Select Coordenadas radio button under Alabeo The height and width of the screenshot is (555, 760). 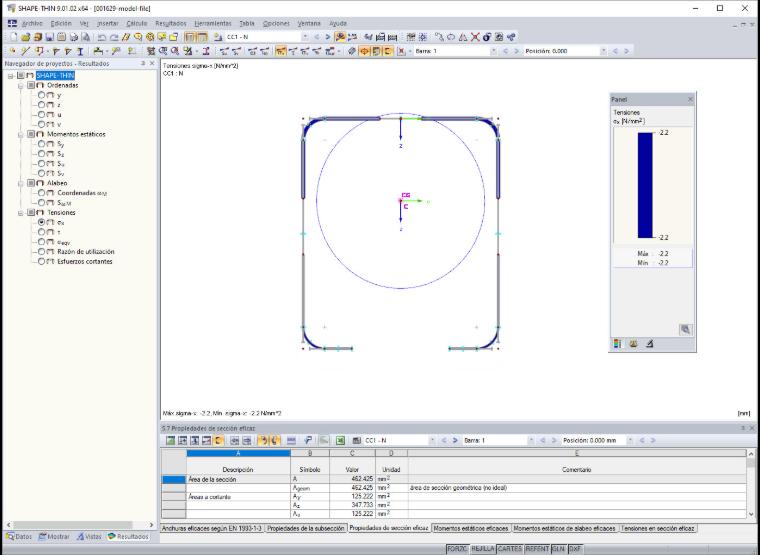pos(42,193)
